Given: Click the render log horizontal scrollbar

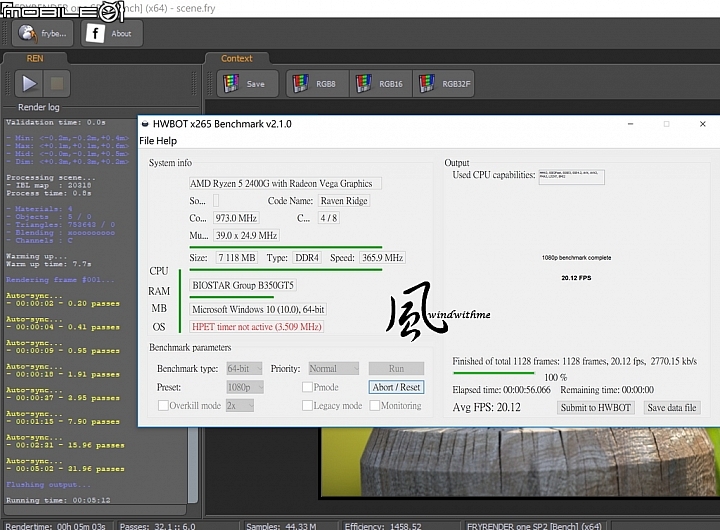Looking at the screenshot, I should pyautogui.click(x=95, y=510).
